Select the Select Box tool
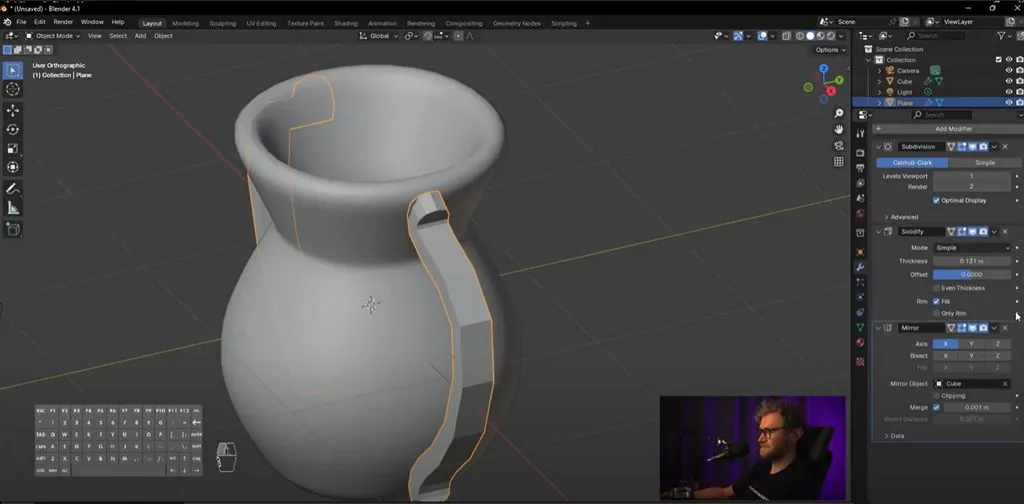This screenshot has width=1024, height=504. [12, 71]
